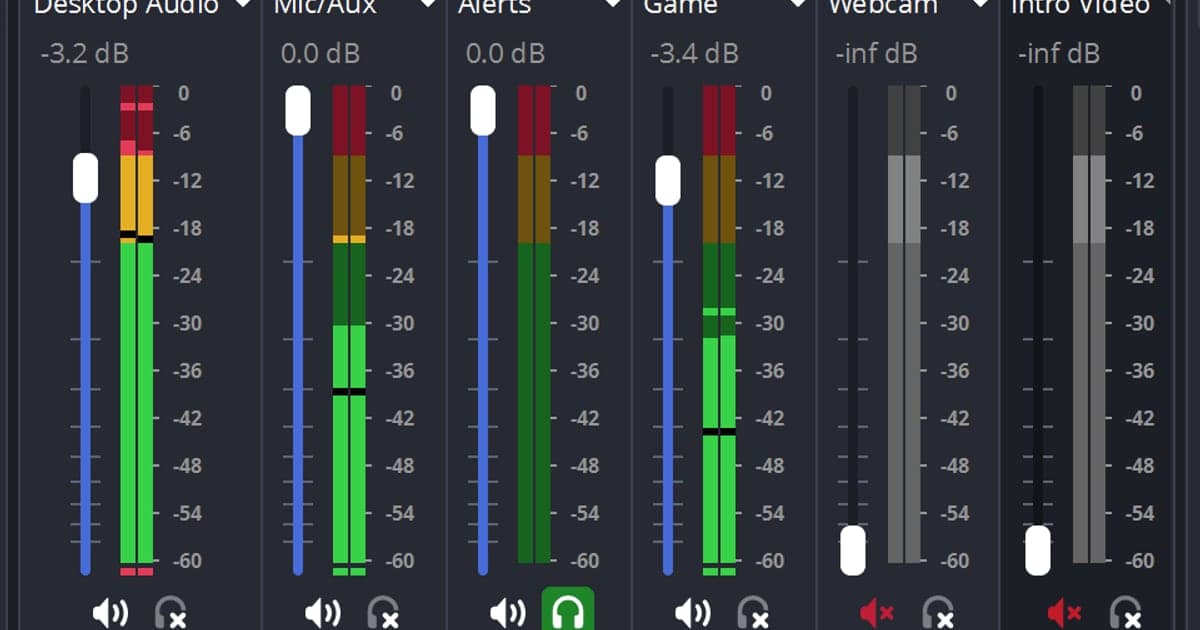This screenshot has width=1200, height=630.
Task: Enable monitoring headphone icon for Desktop Audio
Action: click(x=171, y=613)
